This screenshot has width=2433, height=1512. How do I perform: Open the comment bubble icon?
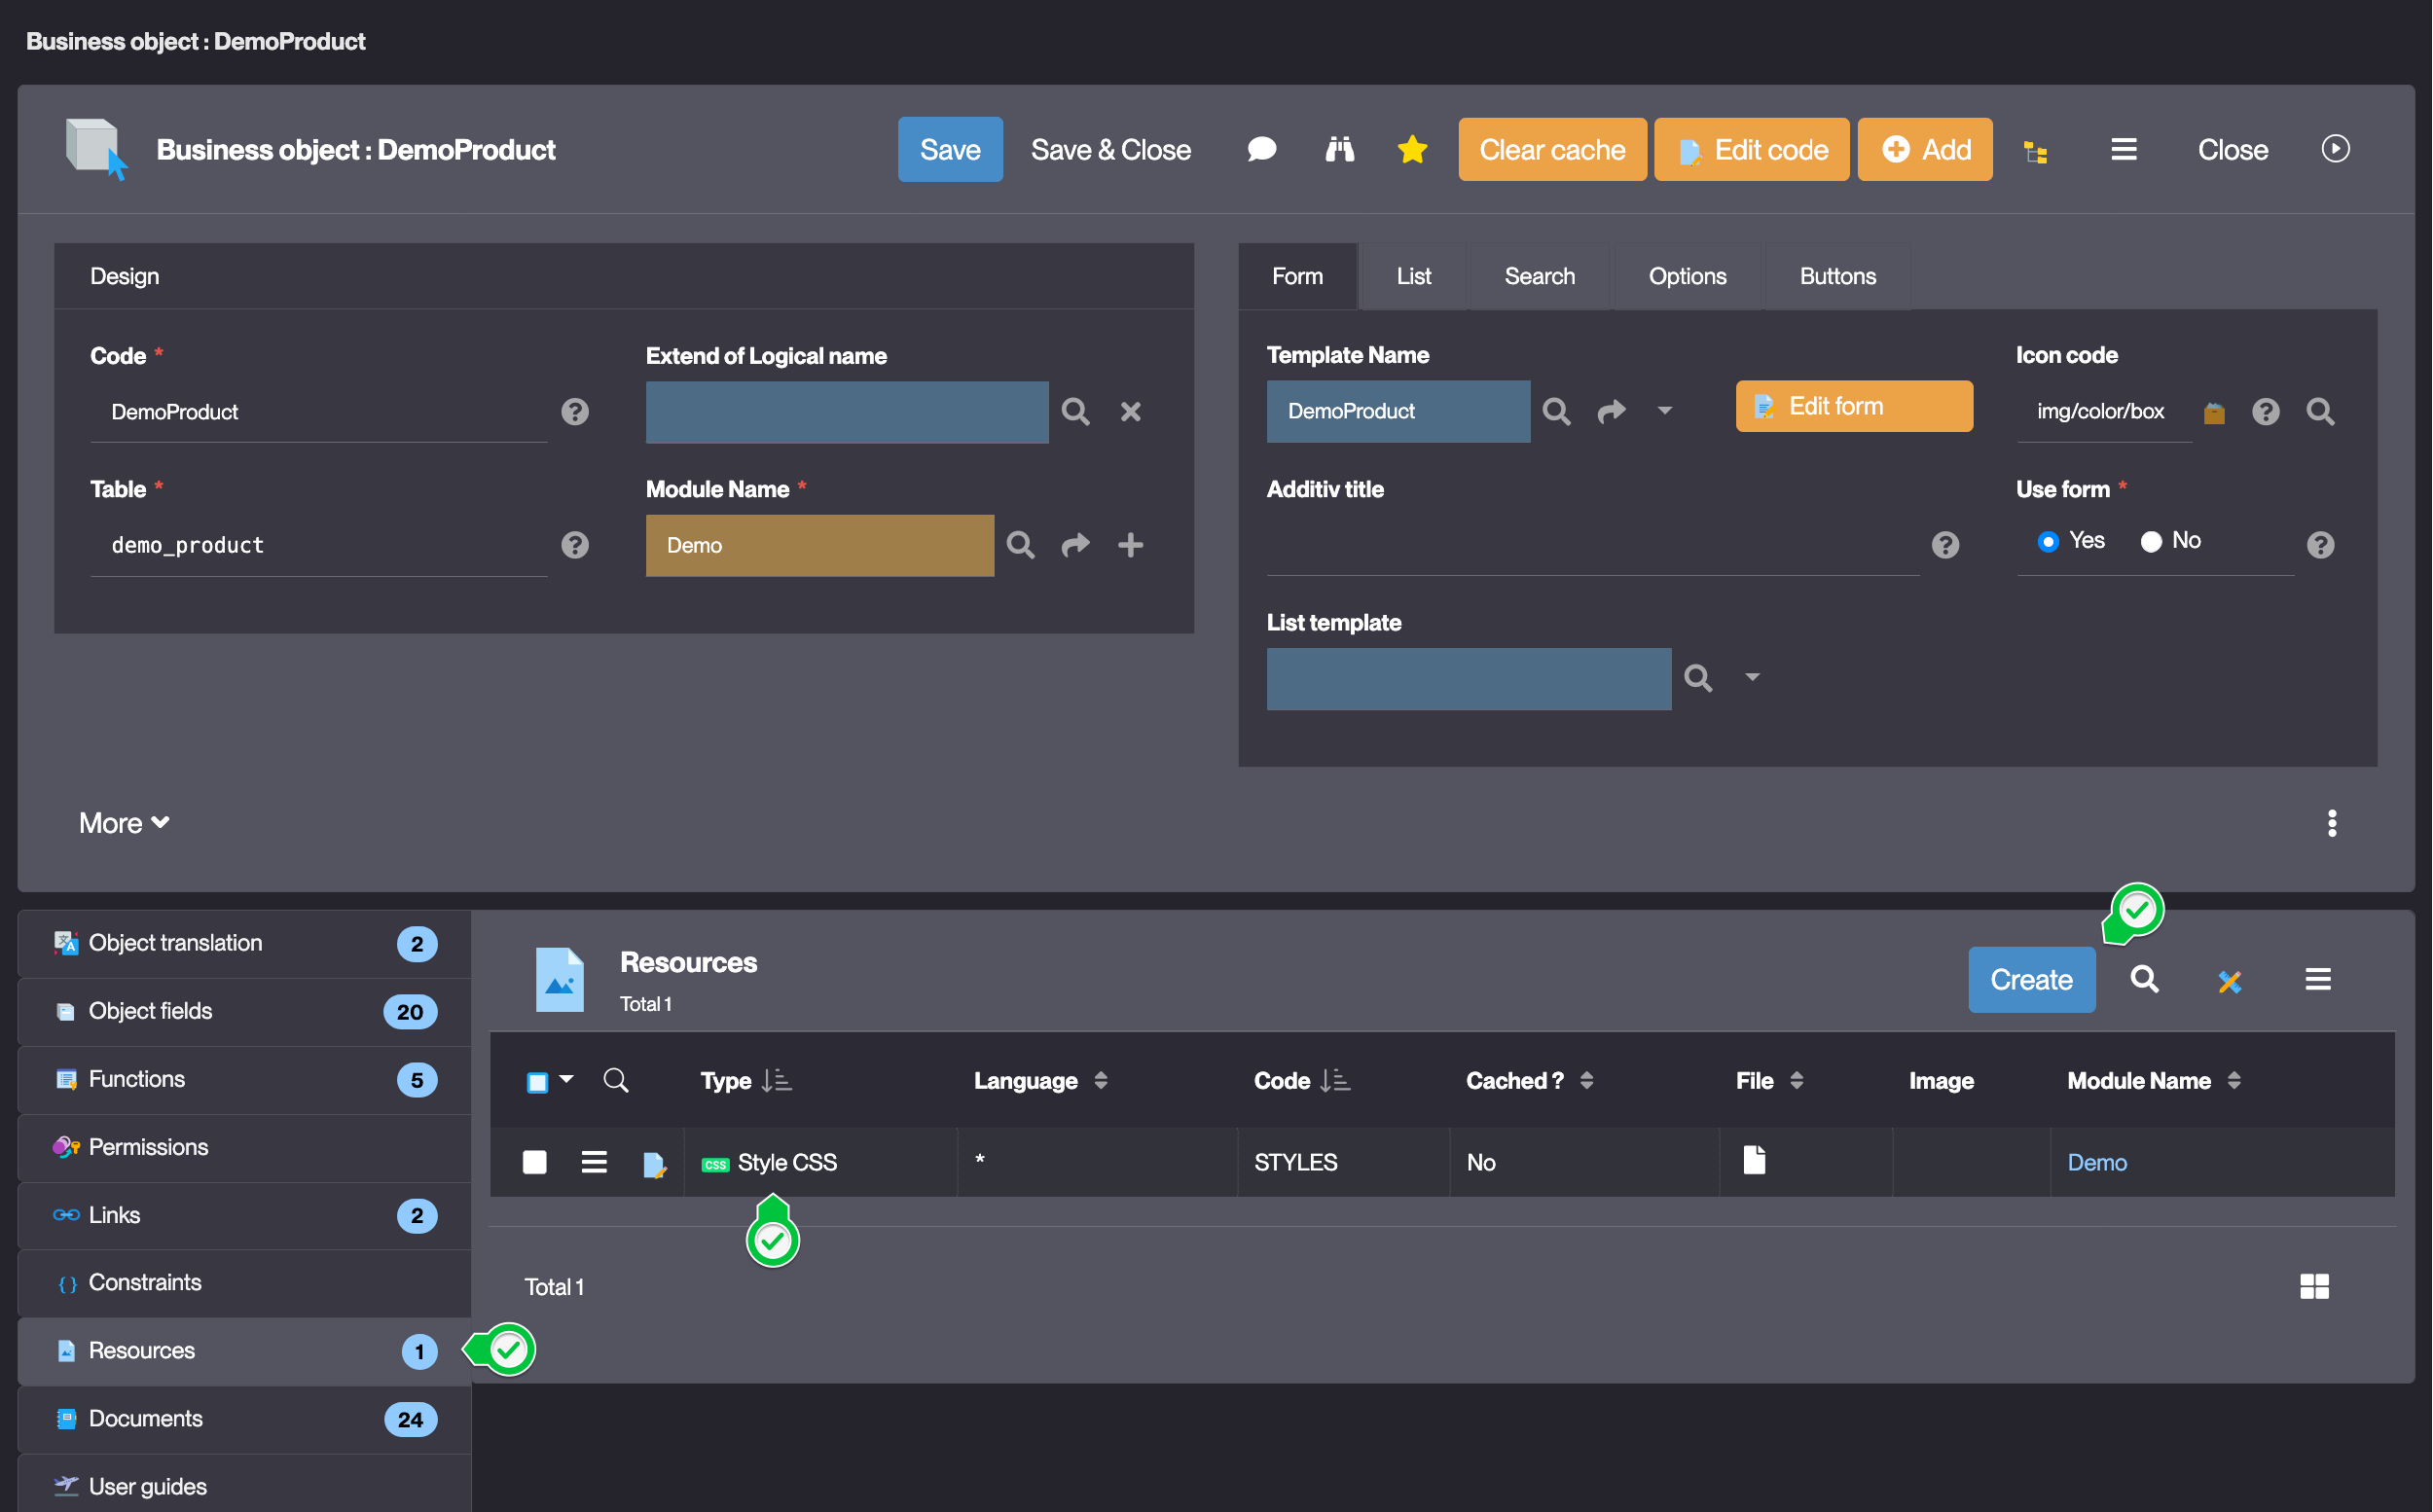(1261, 150)
